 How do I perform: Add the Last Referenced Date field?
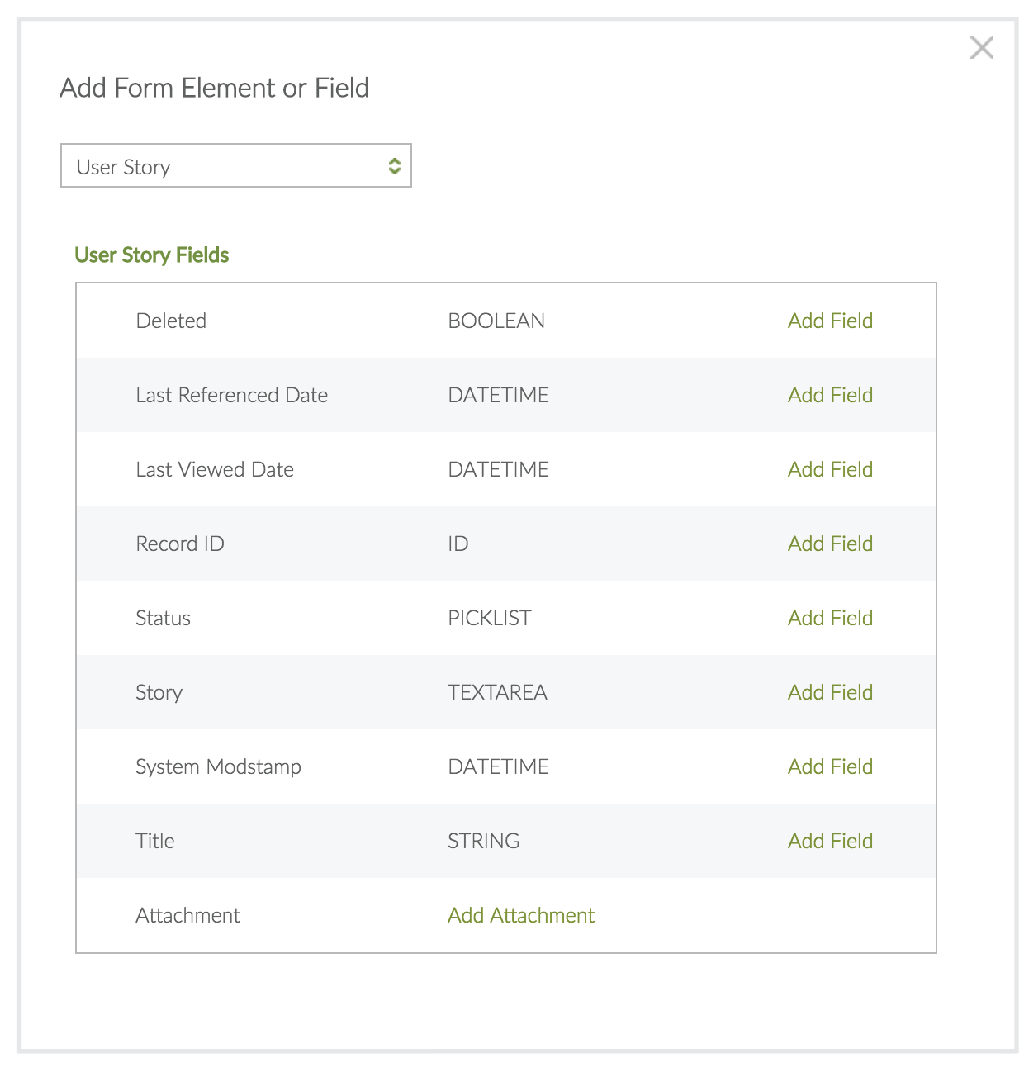click(x=830, y=395)
